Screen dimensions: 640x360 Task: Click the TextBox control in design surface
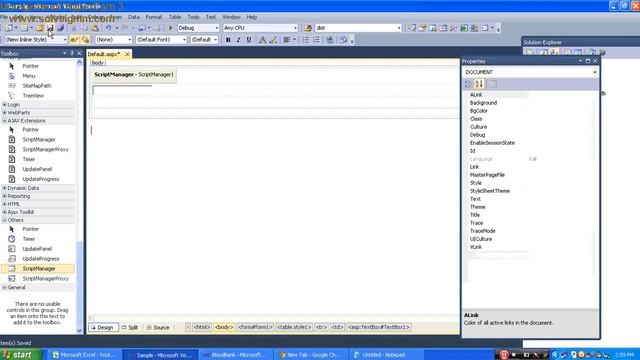(x=122, y=90)
